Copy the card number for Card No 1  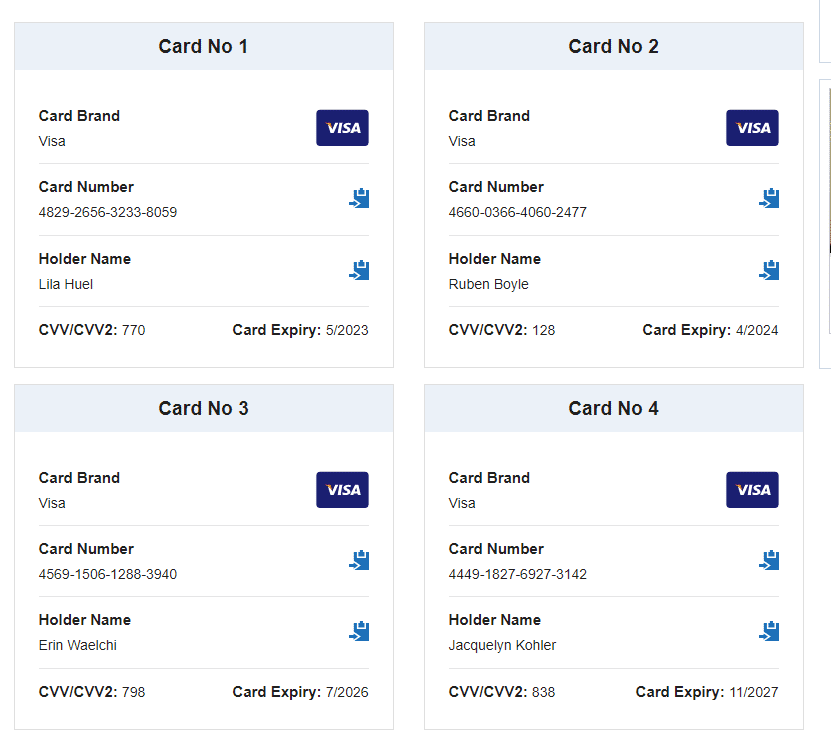point(359,198)
